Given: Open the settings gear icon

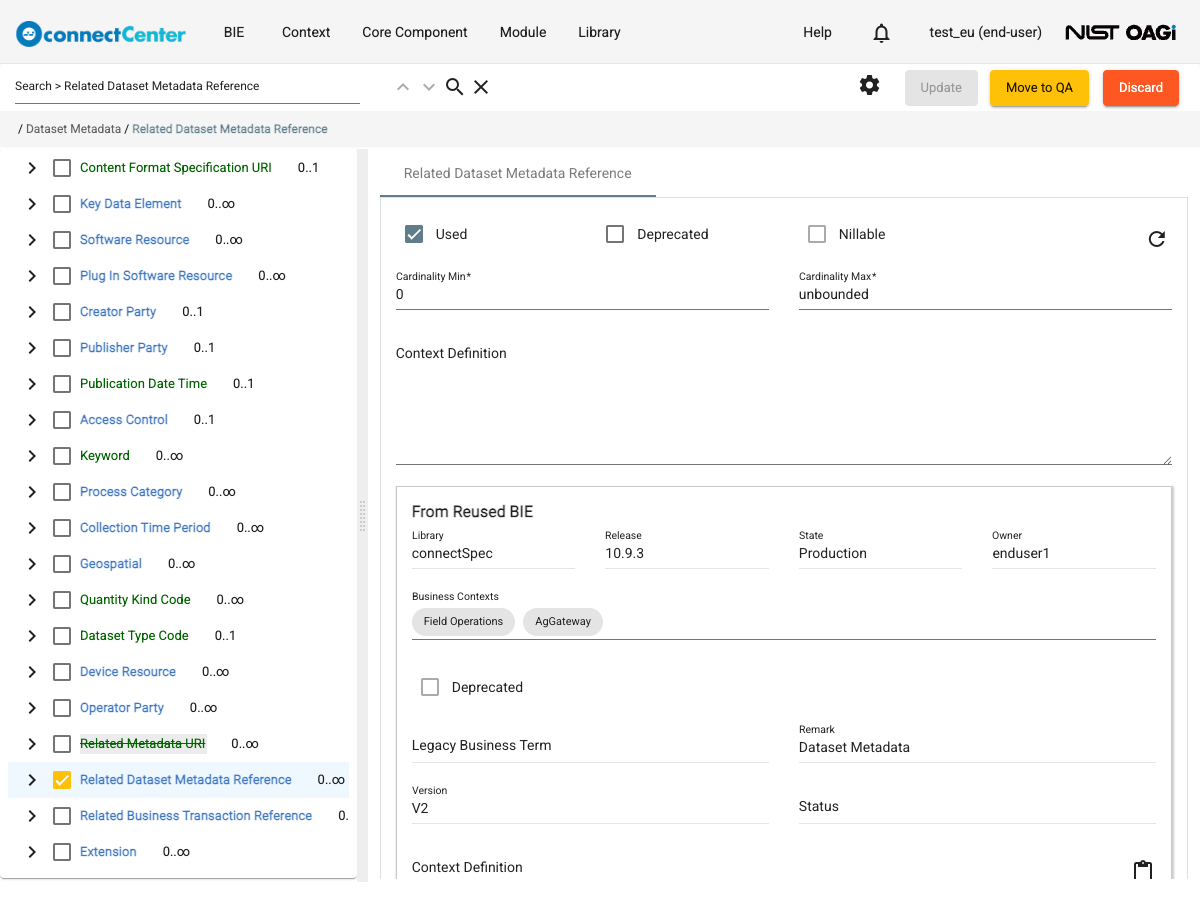Looking at the screenshot, I should coord(870,86).
